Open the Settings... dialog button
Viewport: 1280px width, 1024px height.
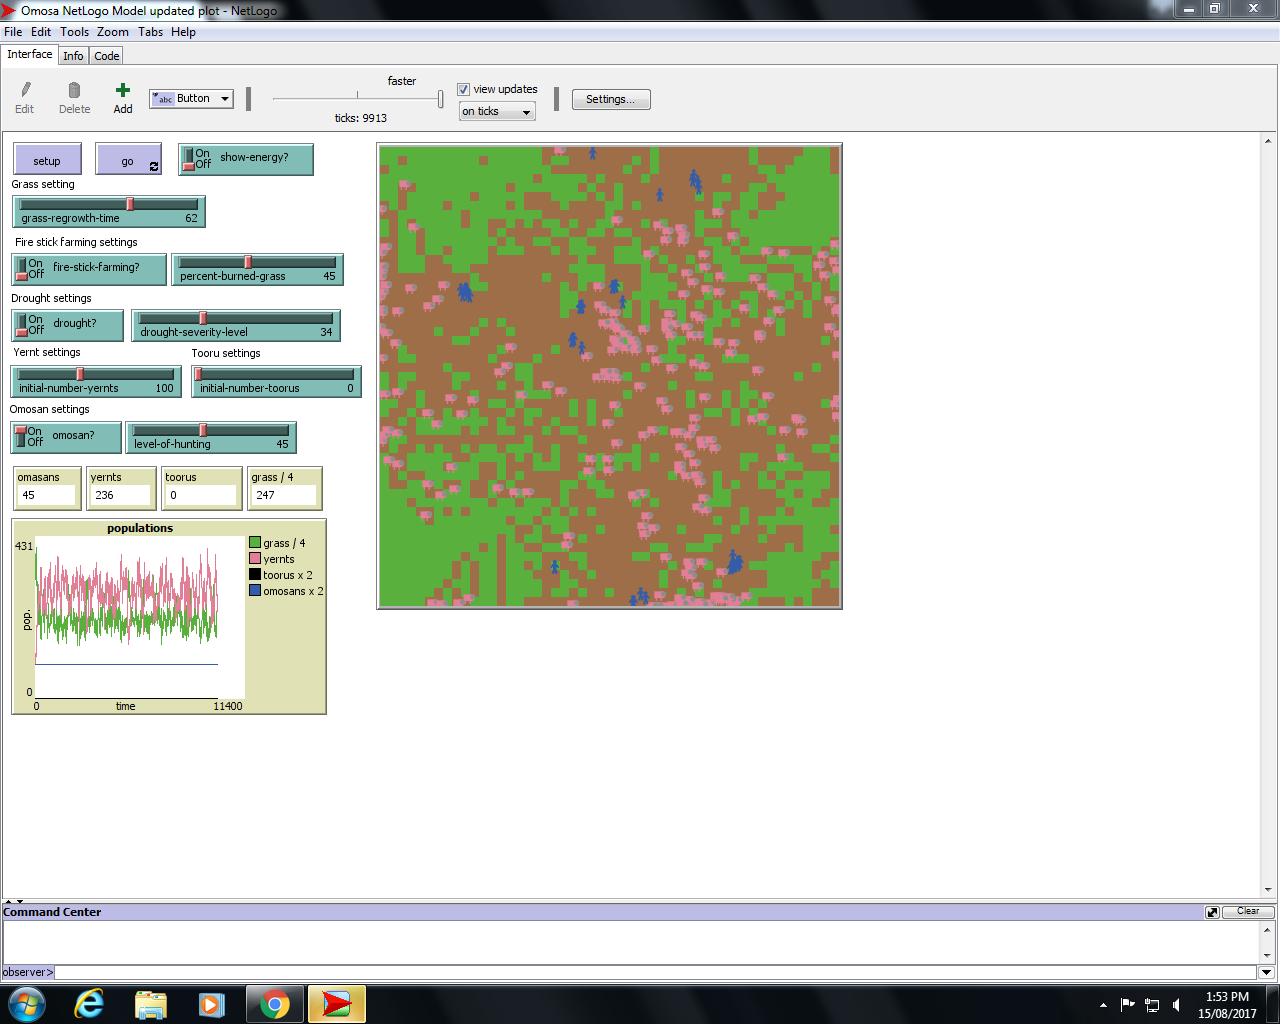click(611, 99)
